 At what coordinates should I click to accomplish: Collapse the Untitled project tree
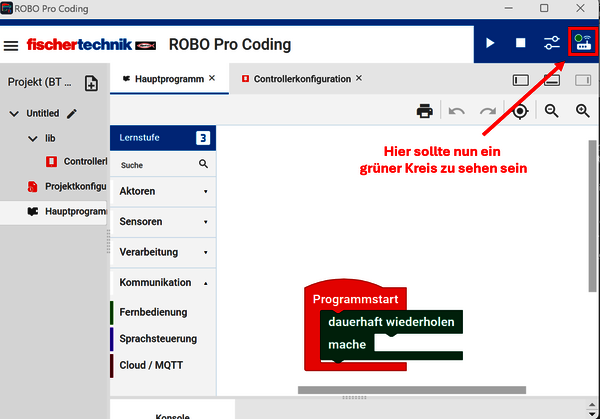14,114
